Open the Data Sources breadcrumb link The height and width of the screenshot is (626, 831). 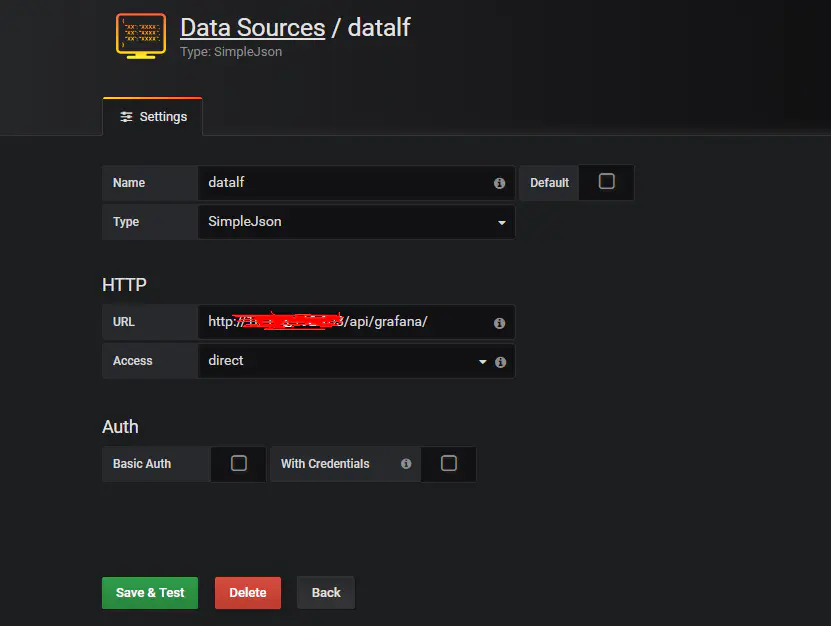coord(252,28)
